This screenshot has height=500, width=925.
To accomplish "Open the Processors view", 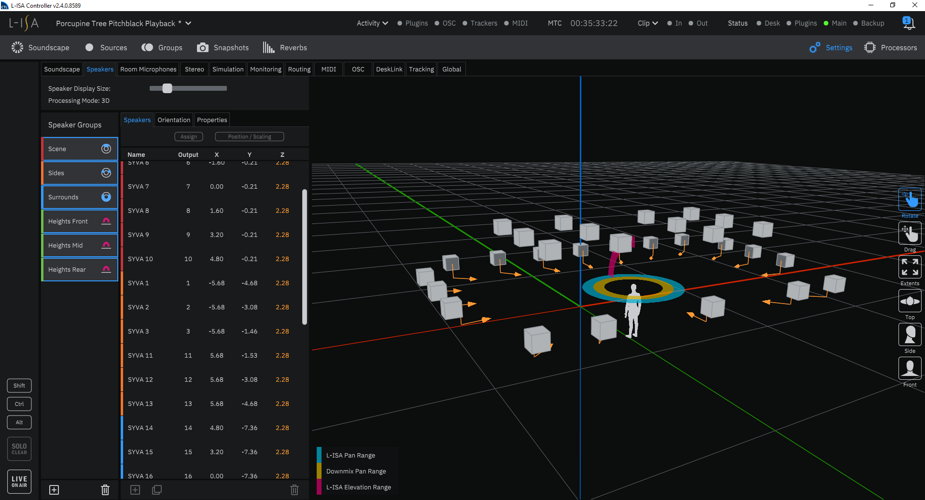I will (890, 47).
